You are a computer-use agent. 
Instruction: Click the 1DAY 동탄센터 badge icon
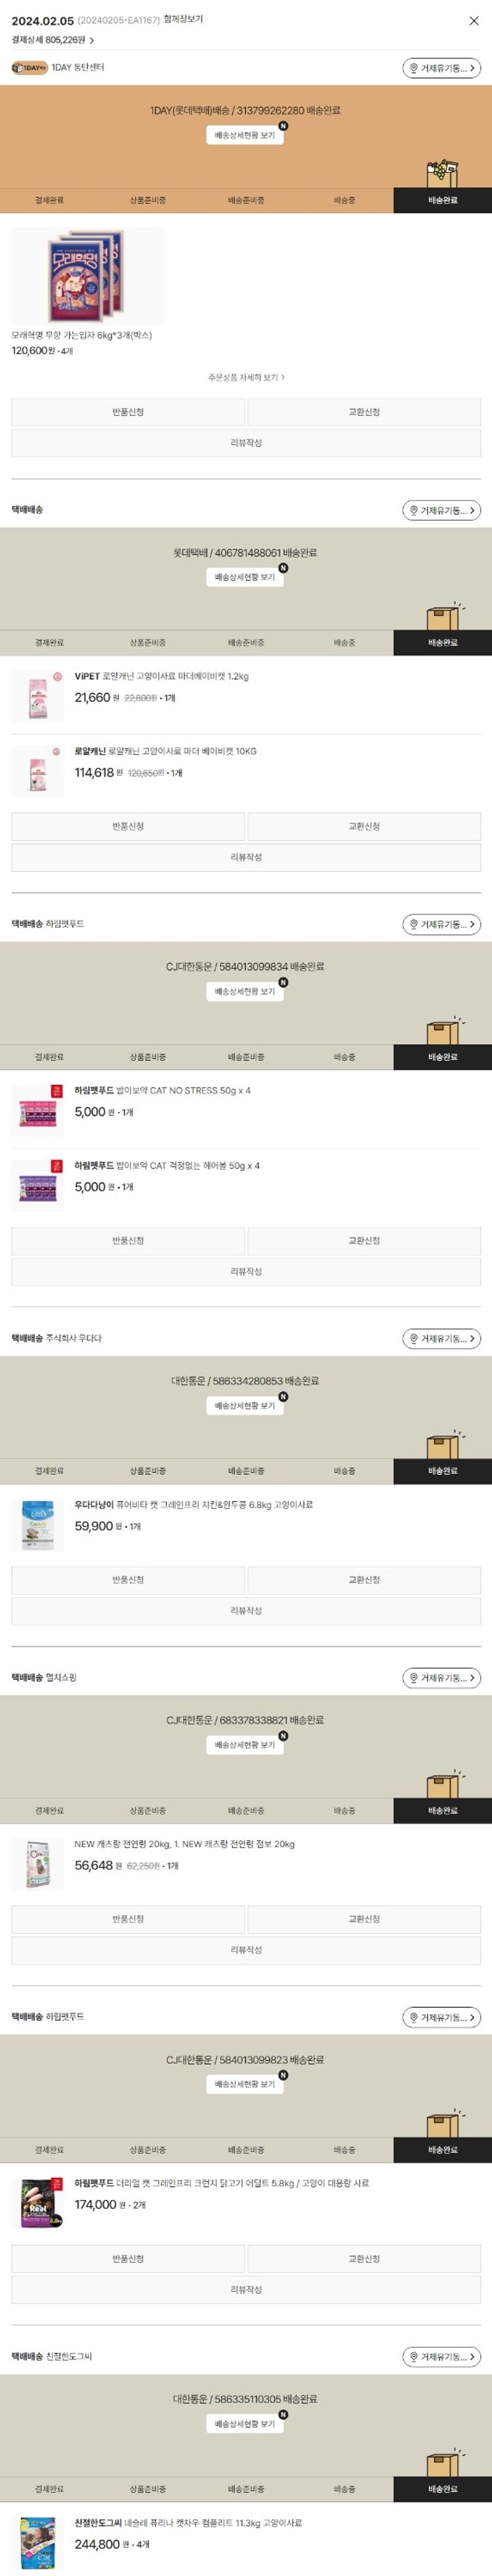point(29,68)
